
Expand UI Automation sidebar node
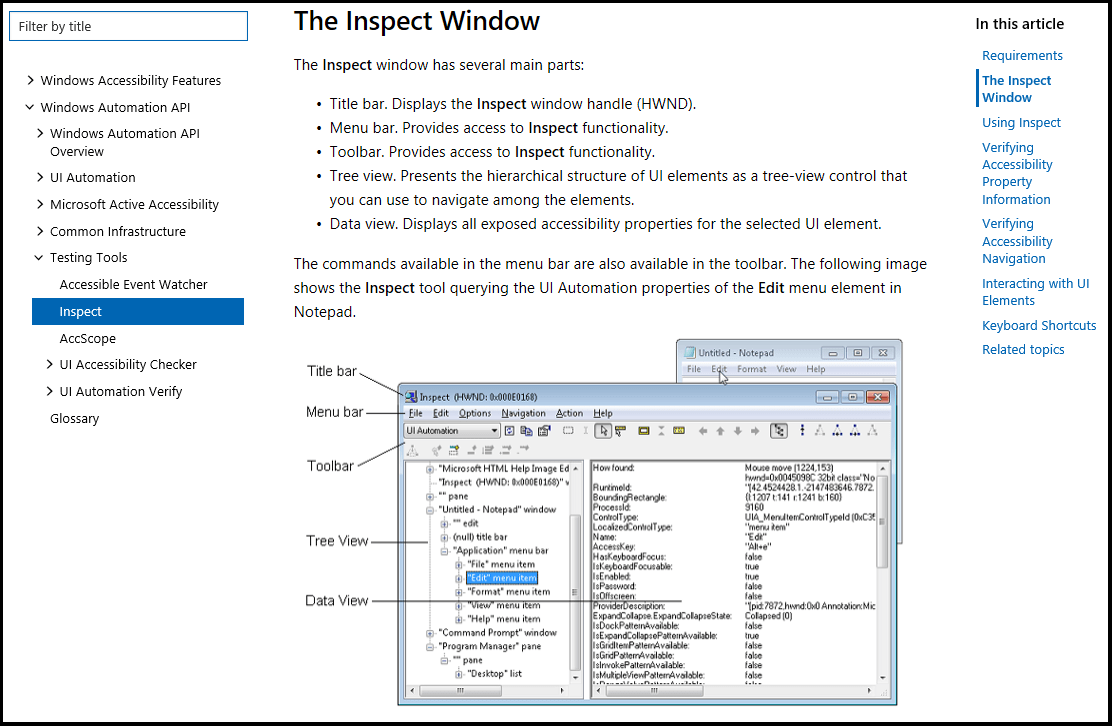click(40, 177)
